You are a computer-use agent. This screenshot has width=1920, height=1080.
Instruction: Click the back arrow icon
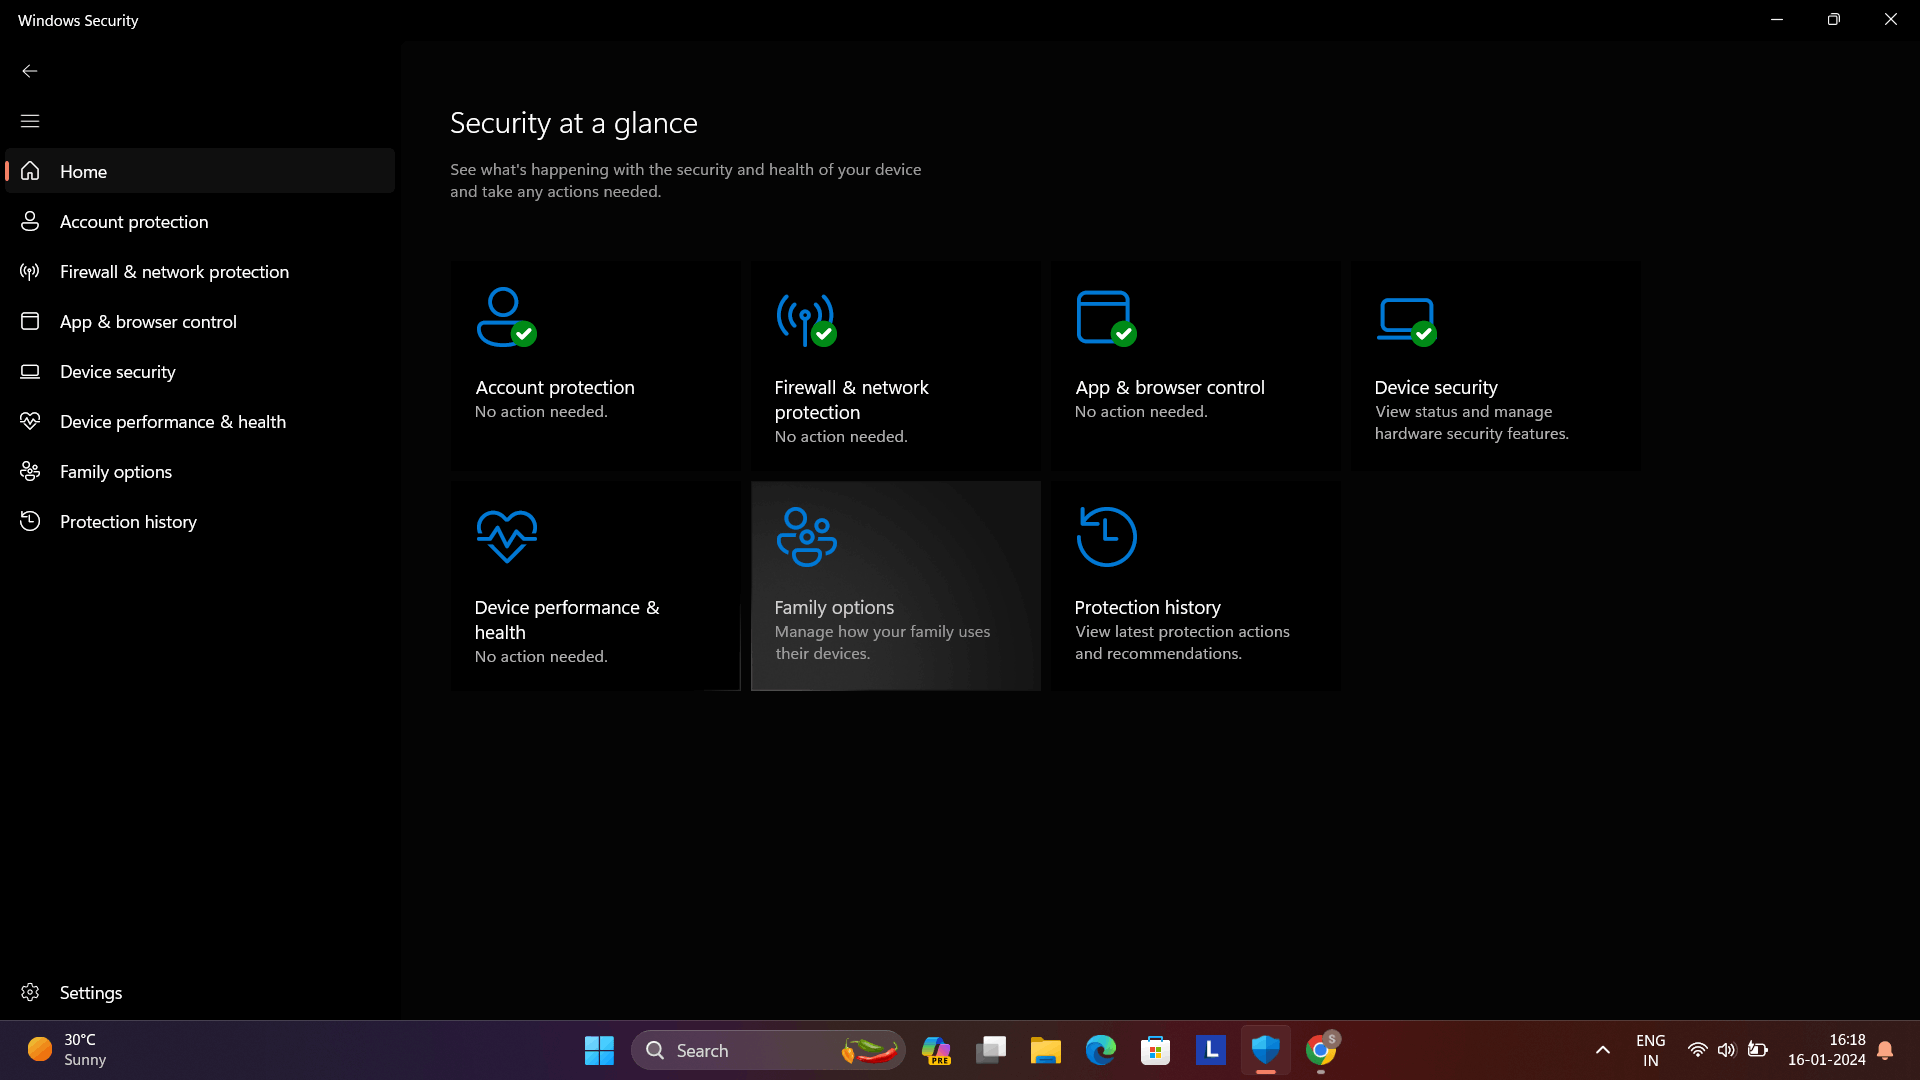click(30, 71)
